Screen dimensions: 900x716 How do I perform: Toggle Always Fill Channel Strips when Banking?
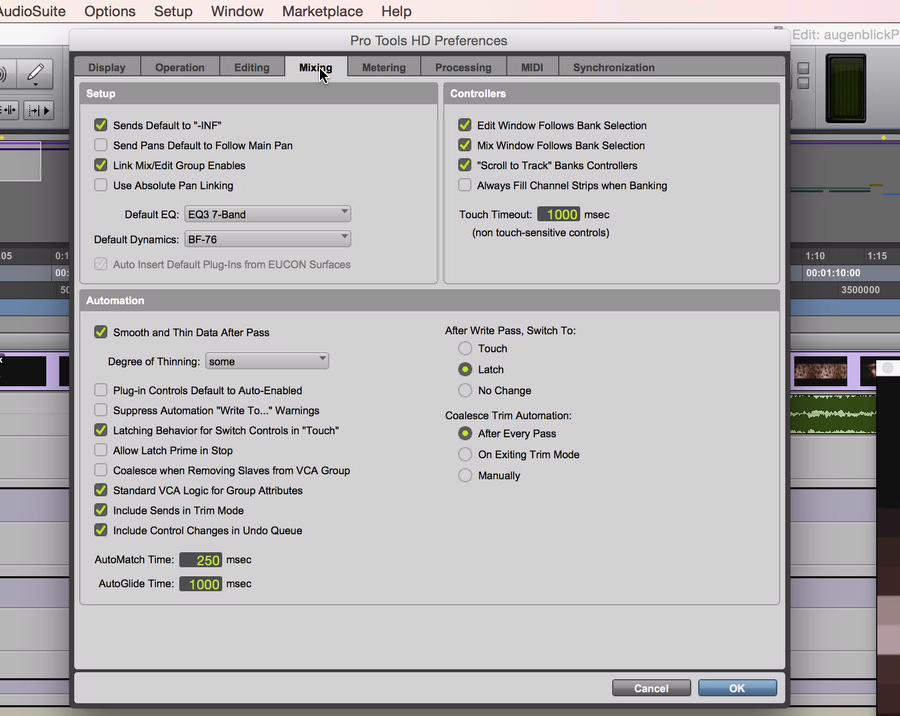[465, 186]
